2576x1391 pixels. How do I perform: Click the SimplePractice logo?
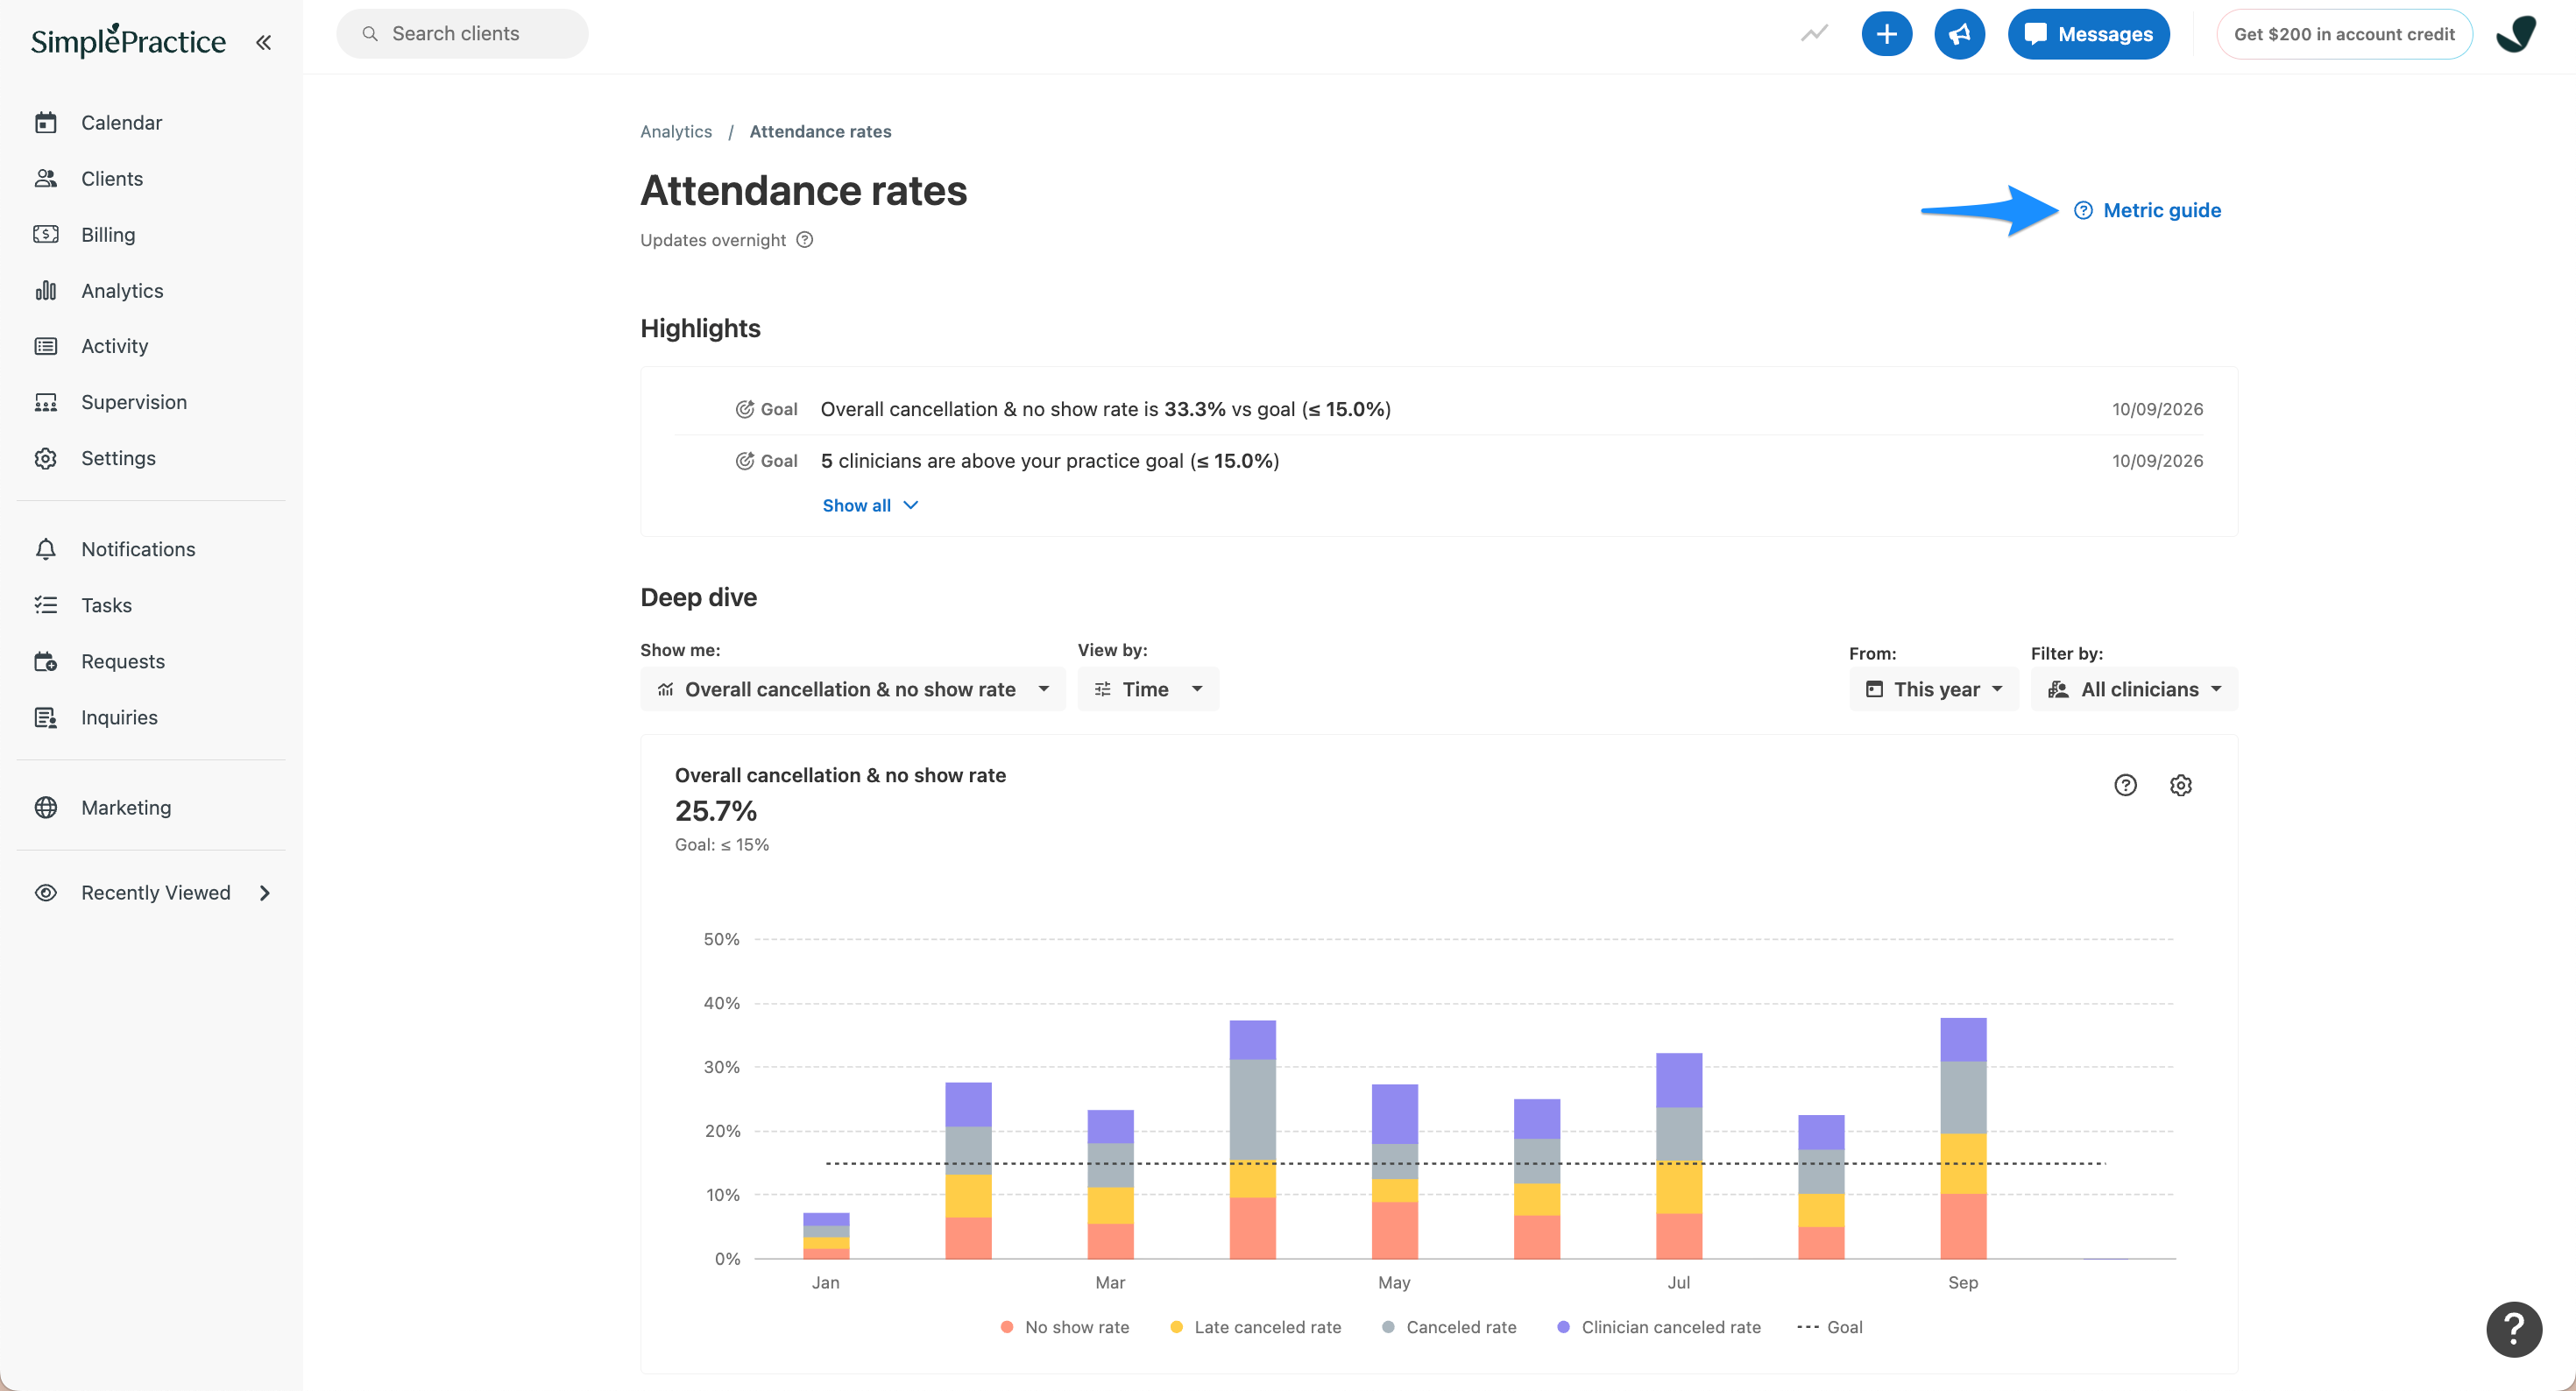click(128, 40)
